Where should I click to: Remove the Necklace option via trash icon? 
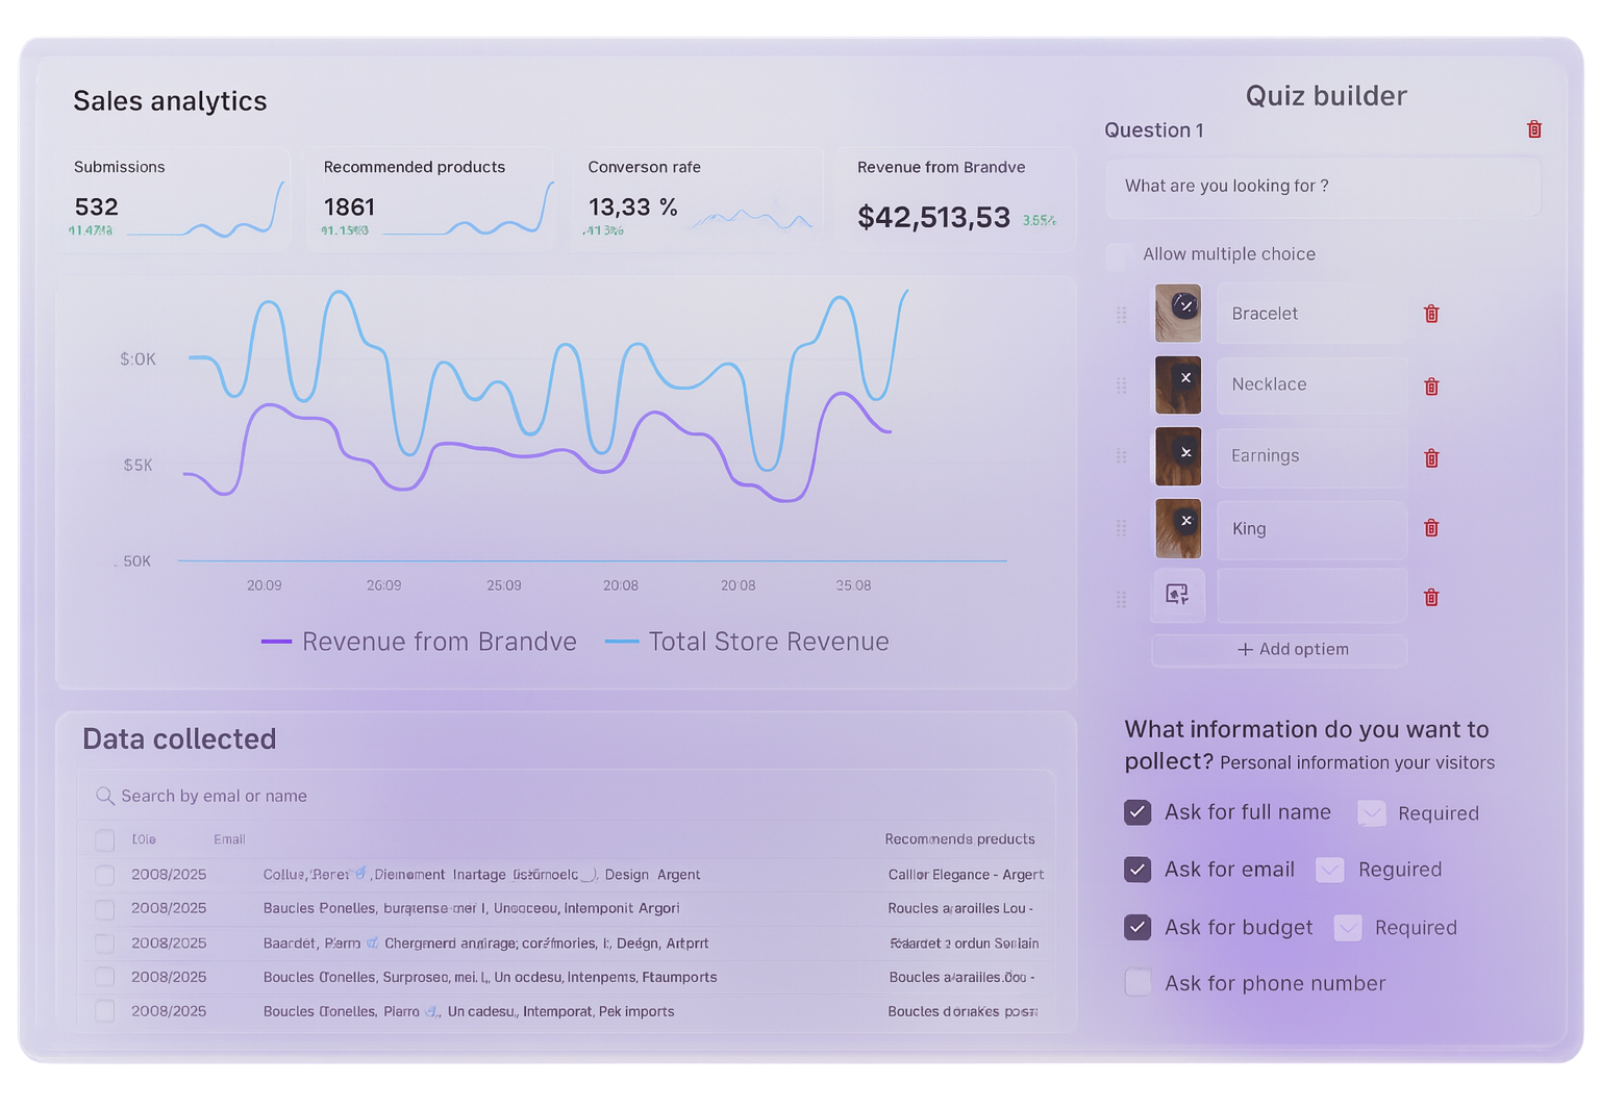coord(1431,386)
